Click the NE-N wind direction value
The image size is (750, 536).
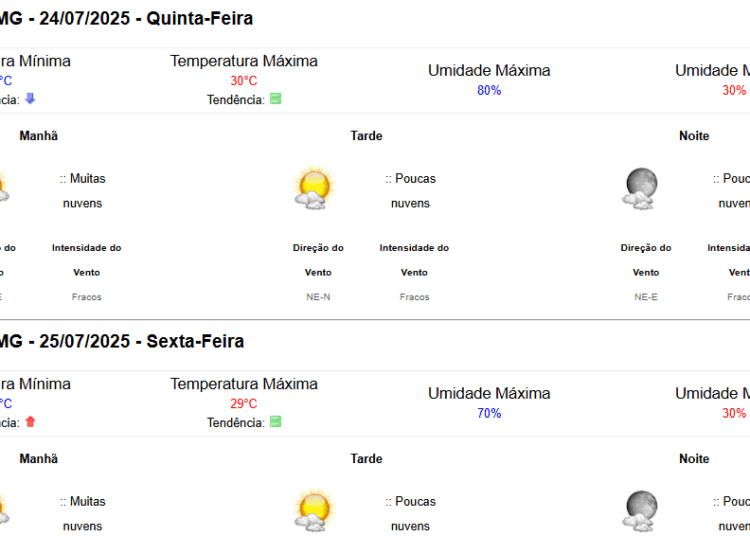(x=318, y=297)
